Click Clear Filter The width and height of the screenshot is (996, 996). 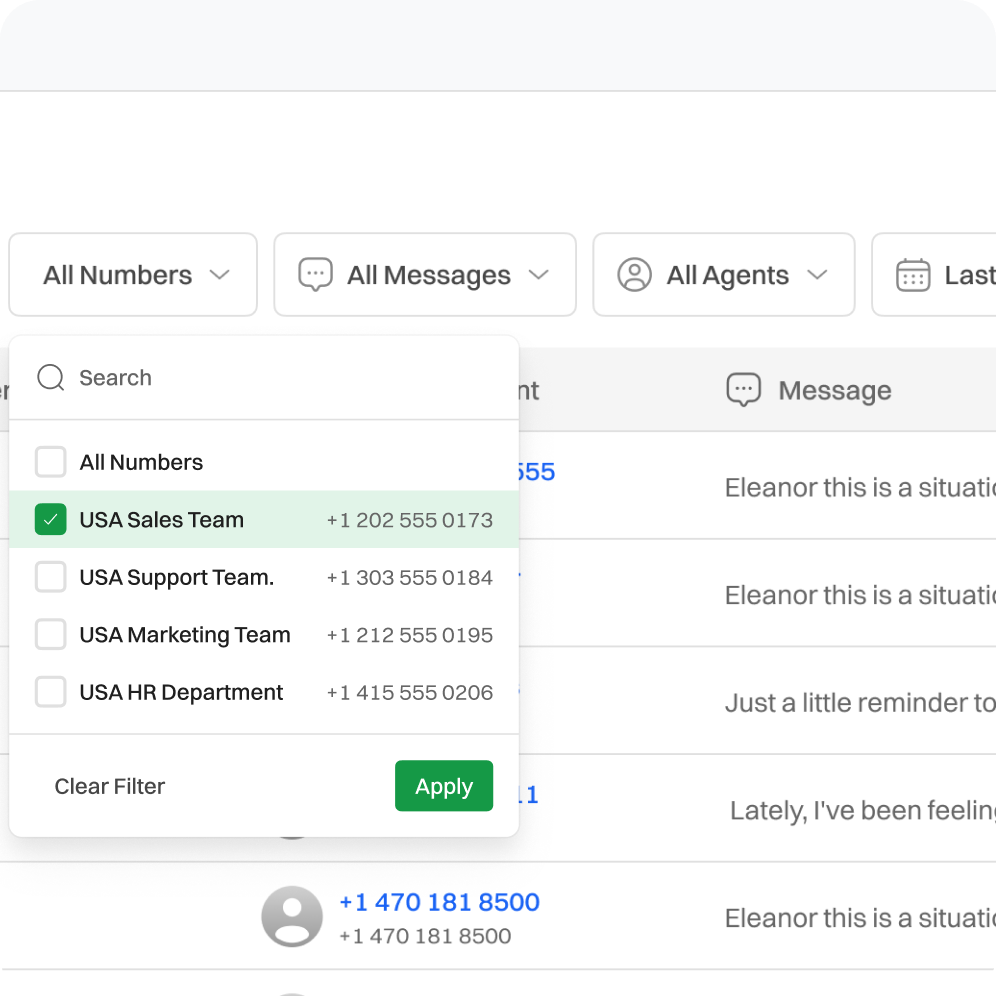click(110, 787)
